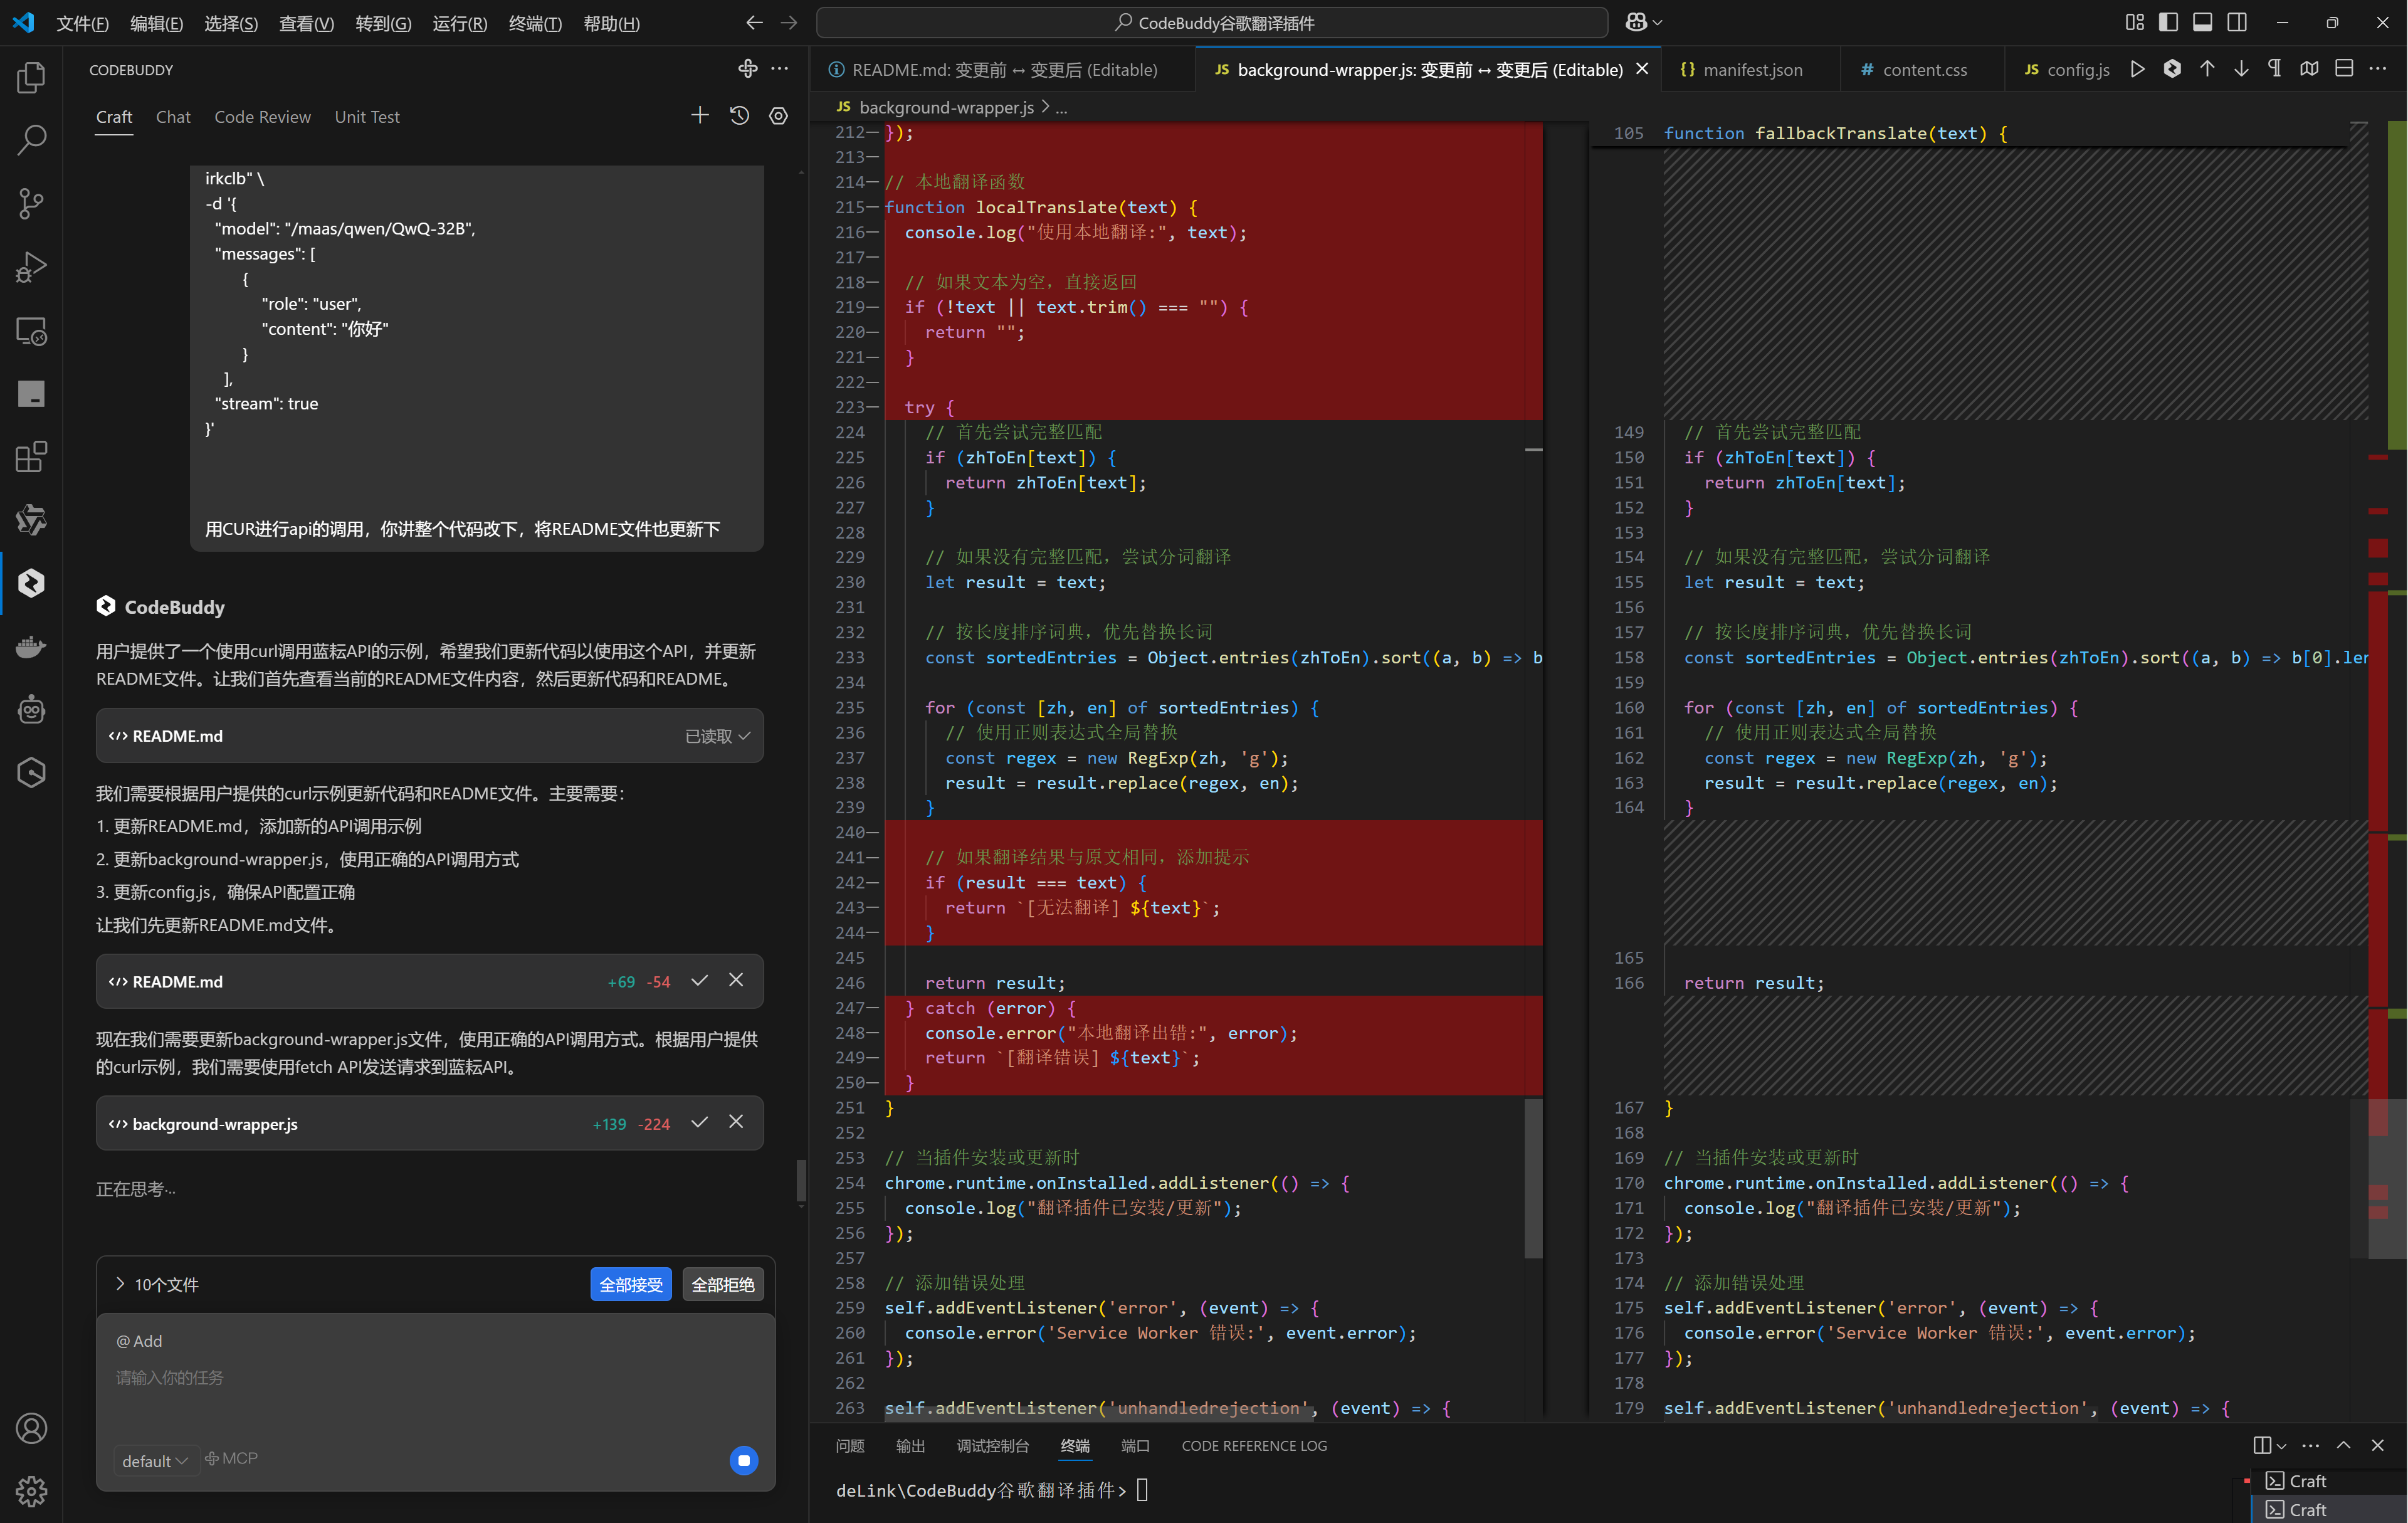This screenshot has width=2408, height=1523.
Task: Stop generation with the blue stop button
Action: coord(743,1460)
